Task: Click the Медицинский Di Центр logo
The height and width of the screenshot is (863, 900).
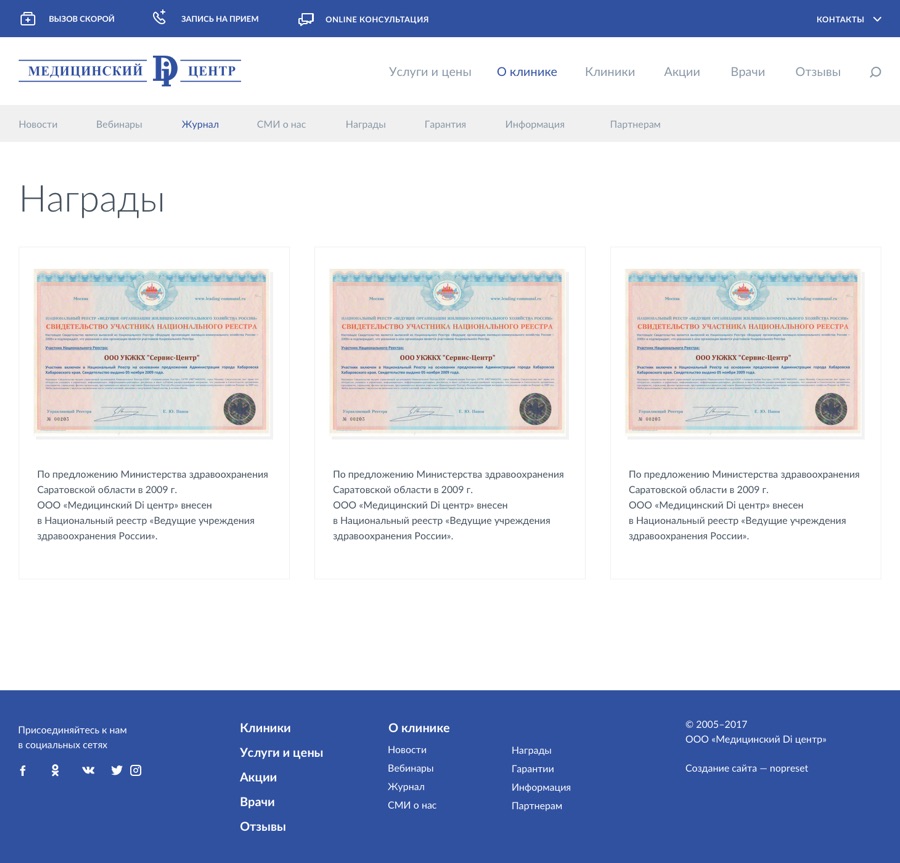Action: [x=130, y=71]
